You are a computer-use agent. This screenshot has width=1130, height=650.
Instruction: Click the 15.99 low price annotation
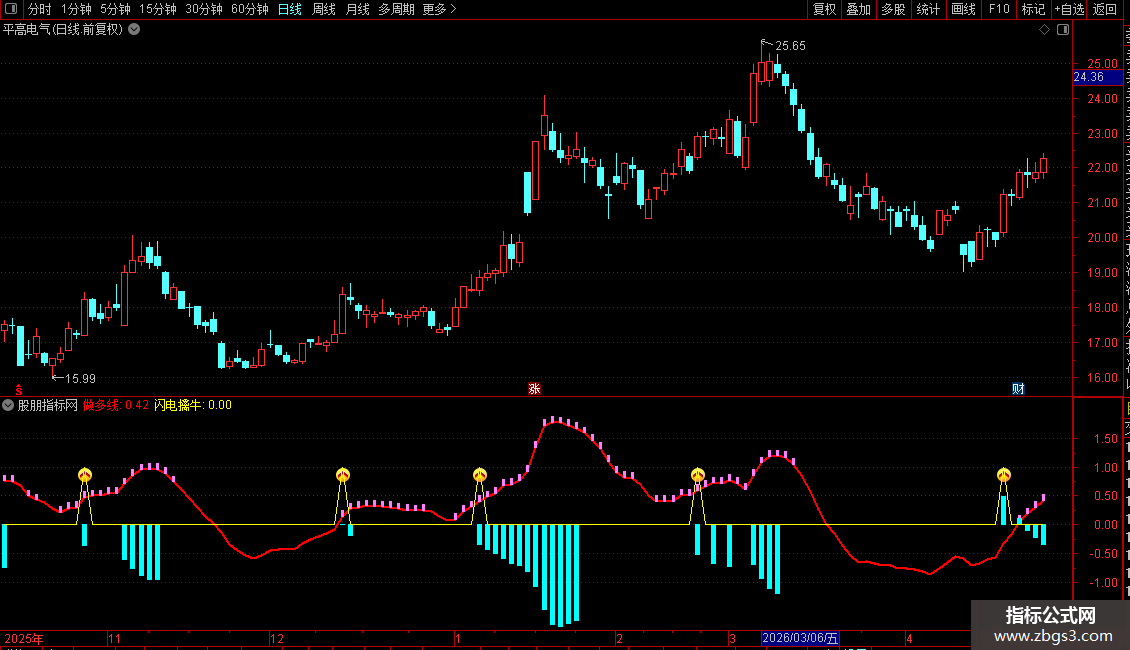(x=80, y=379)
